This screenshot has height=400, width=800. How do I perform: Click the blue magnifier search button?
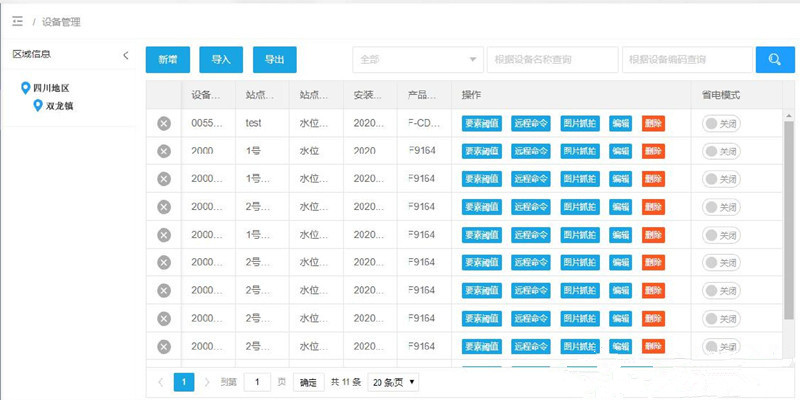[x=774, y=60]
